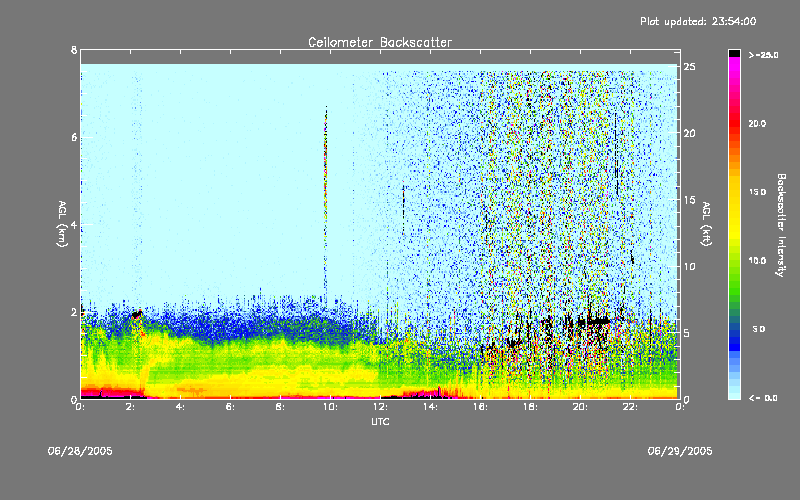The width and height of the screenshot is (800, 500).
Task: Click the right kft axis tick label 20
Action: click(x=690, y=134)
